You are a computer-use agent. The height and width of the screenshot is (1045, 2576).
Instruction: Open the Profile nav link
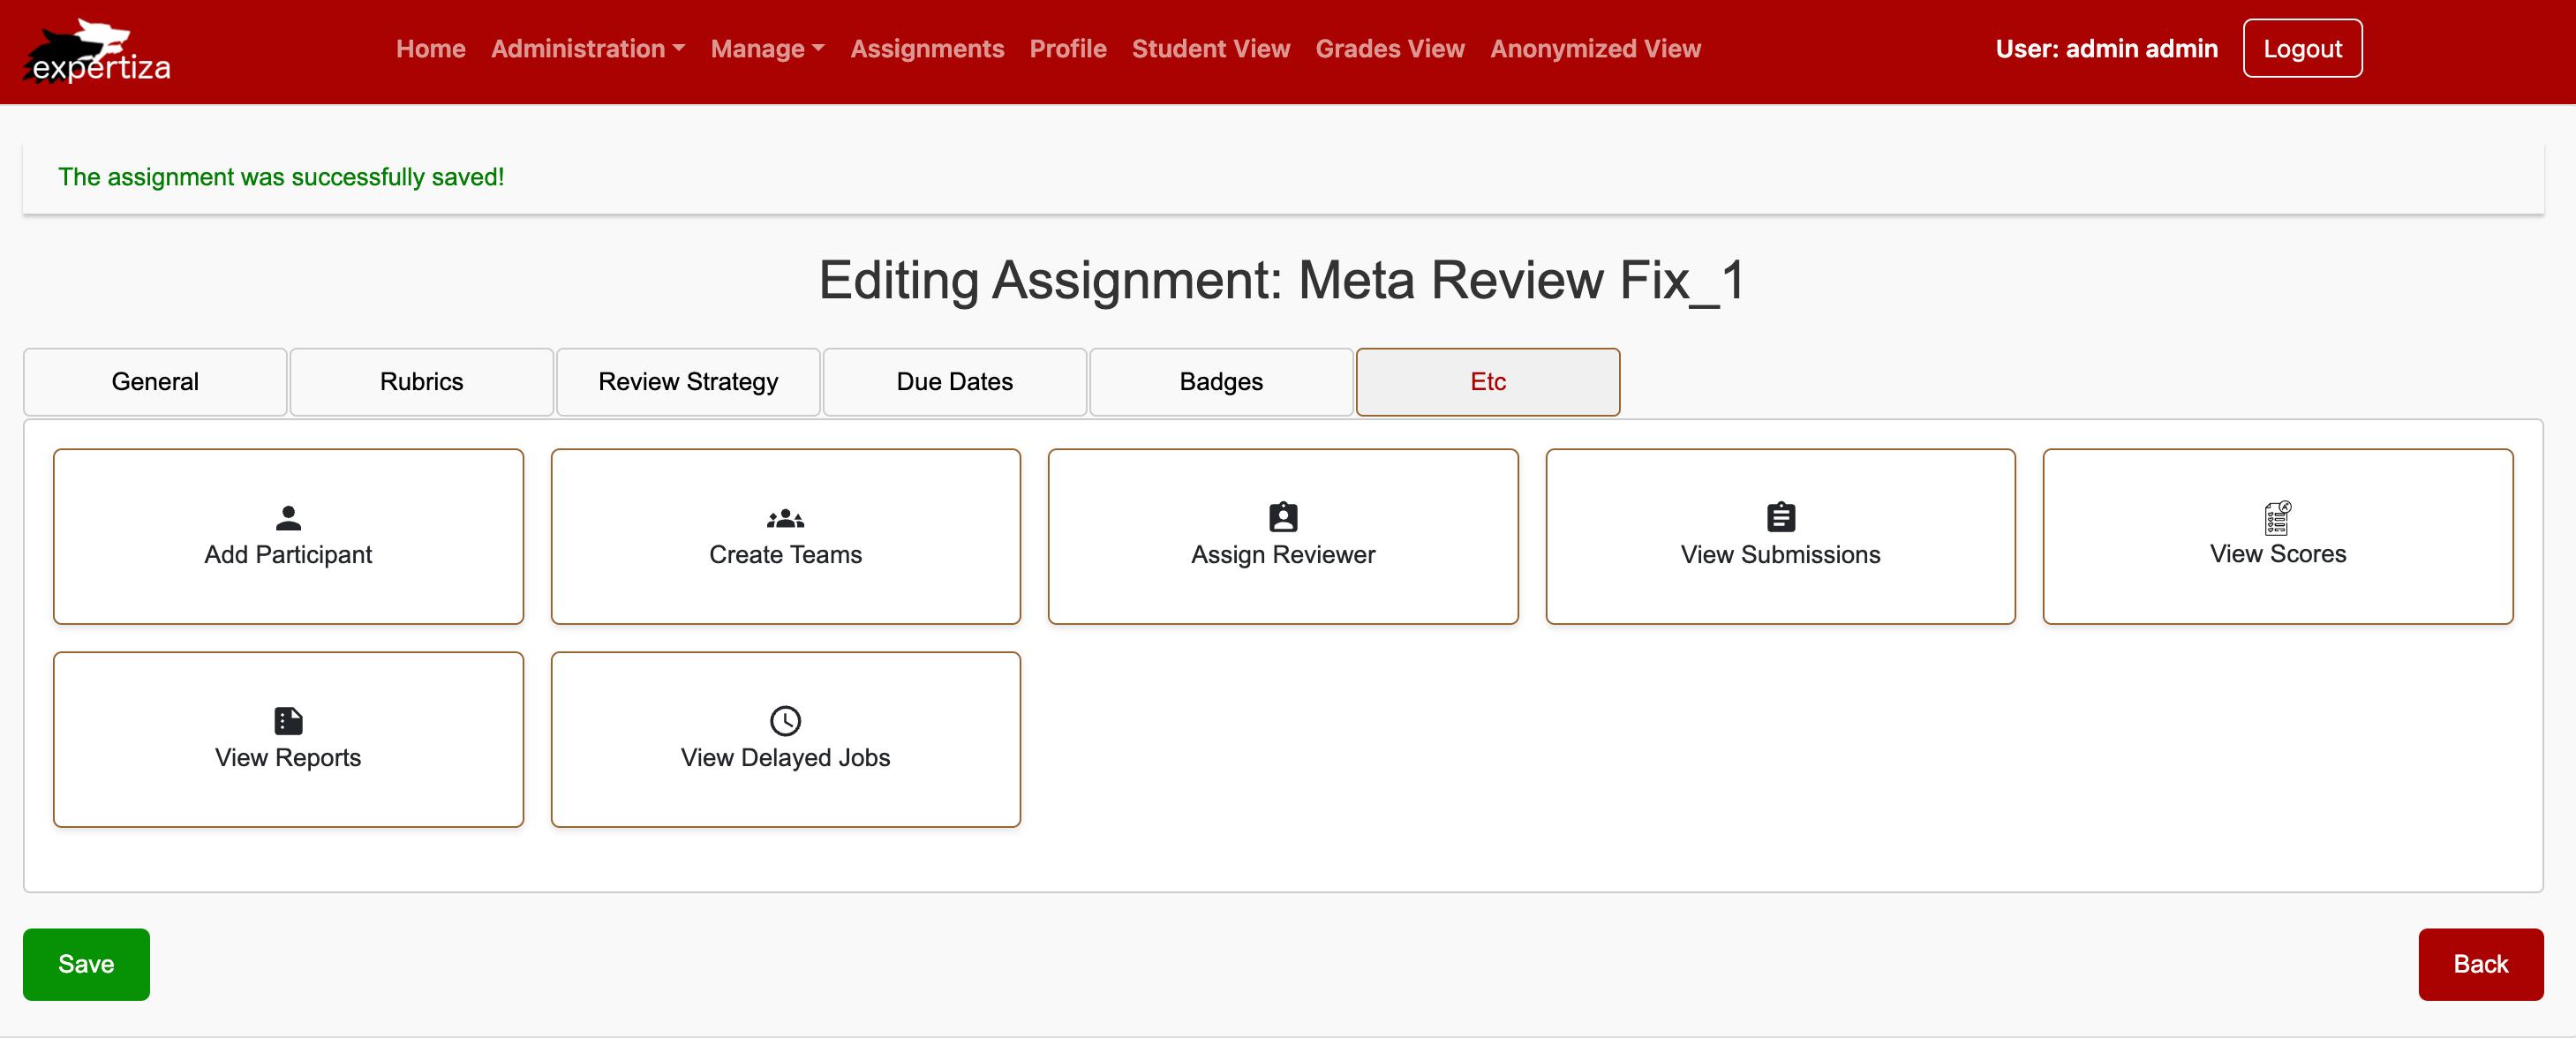(1068, 49)
